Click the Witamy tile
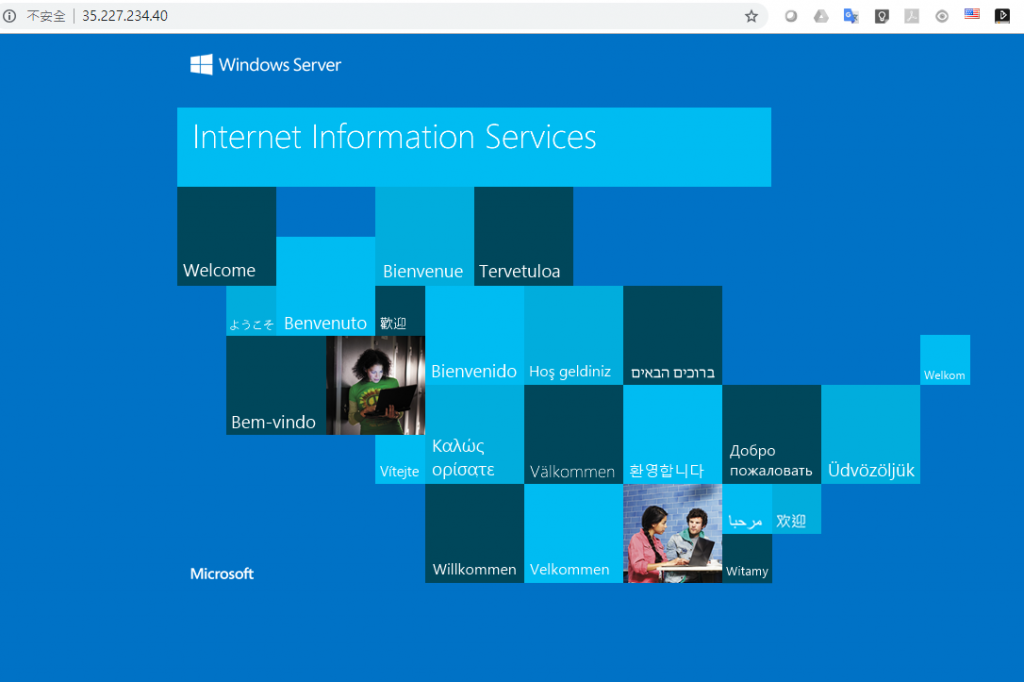This screenshot has height=682, width=1024. coord(747,559)
